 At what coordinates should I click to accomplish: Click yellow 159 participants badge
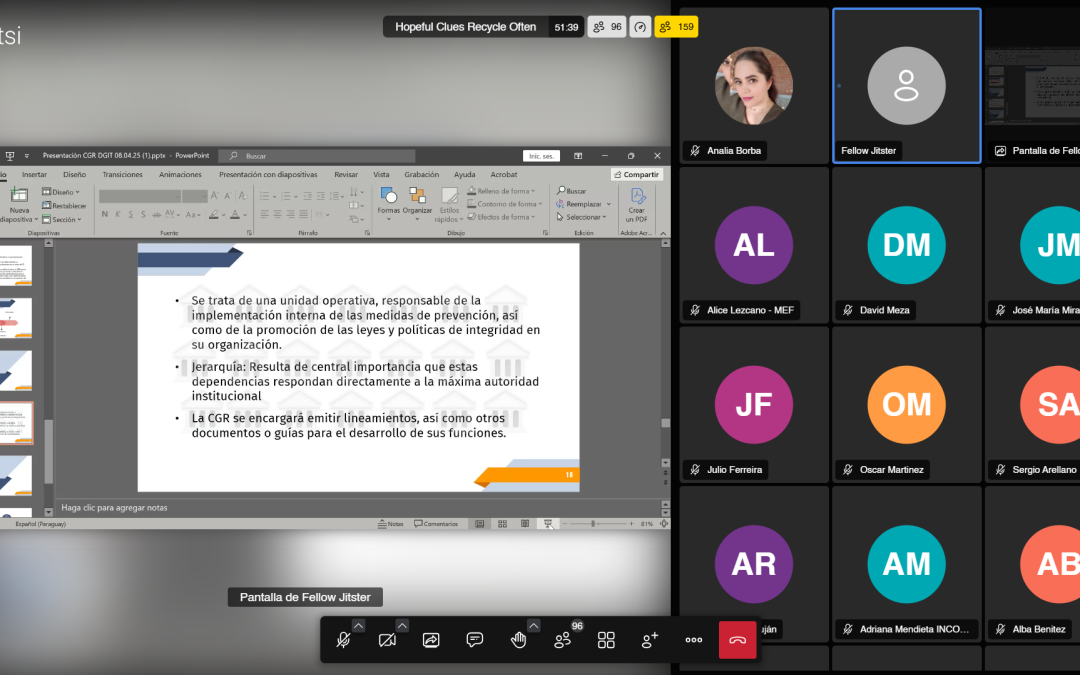pos(676,27)
